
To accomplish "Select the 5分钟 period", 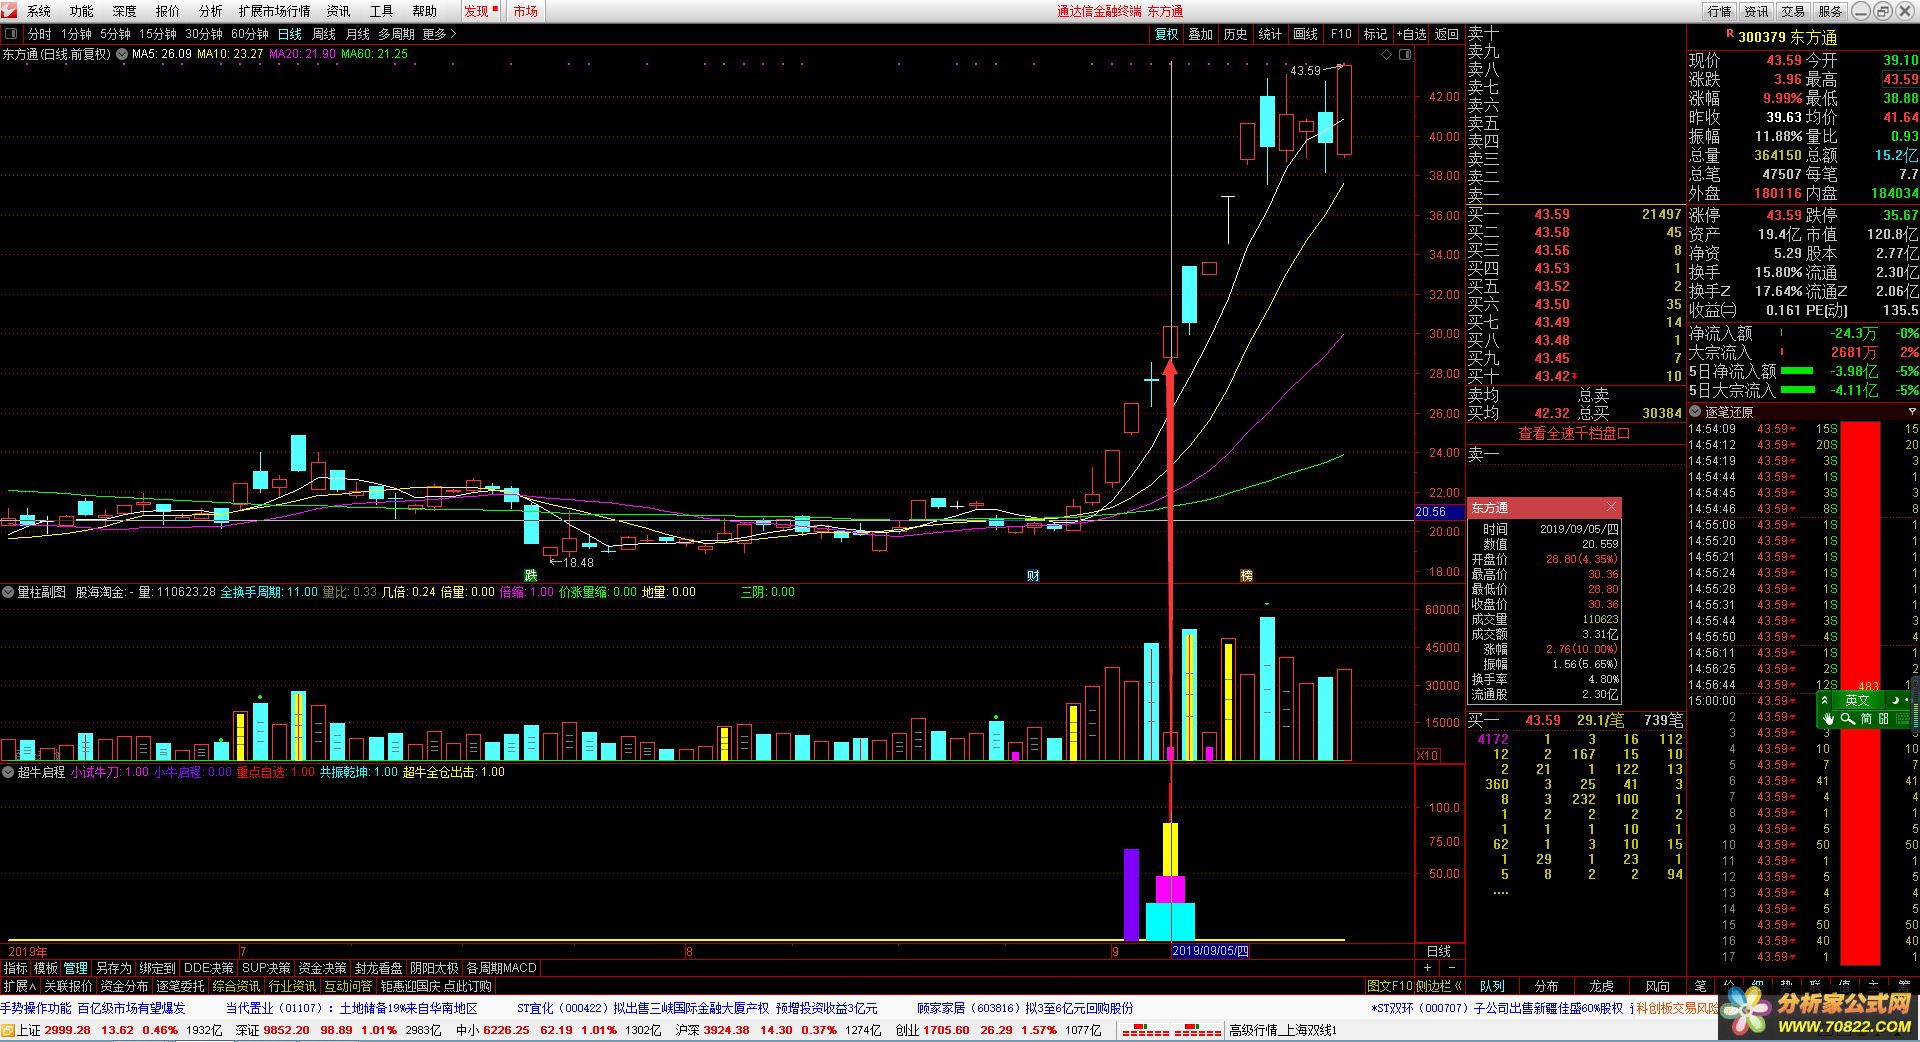I will point(115,34).
